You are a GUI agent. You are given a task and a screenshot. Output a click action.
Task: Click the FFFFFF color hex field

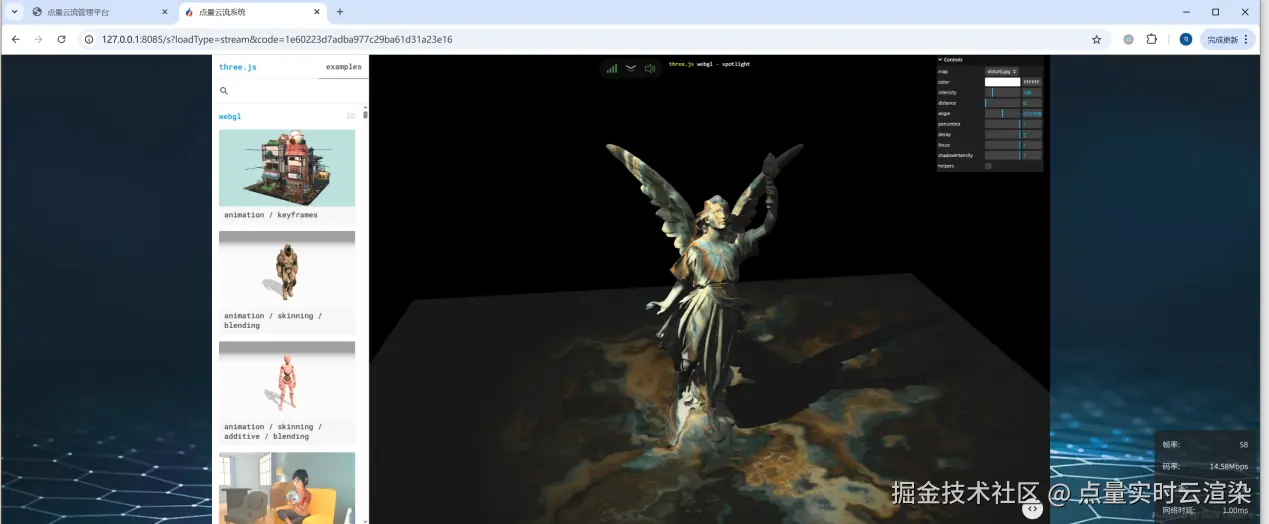1032,82
